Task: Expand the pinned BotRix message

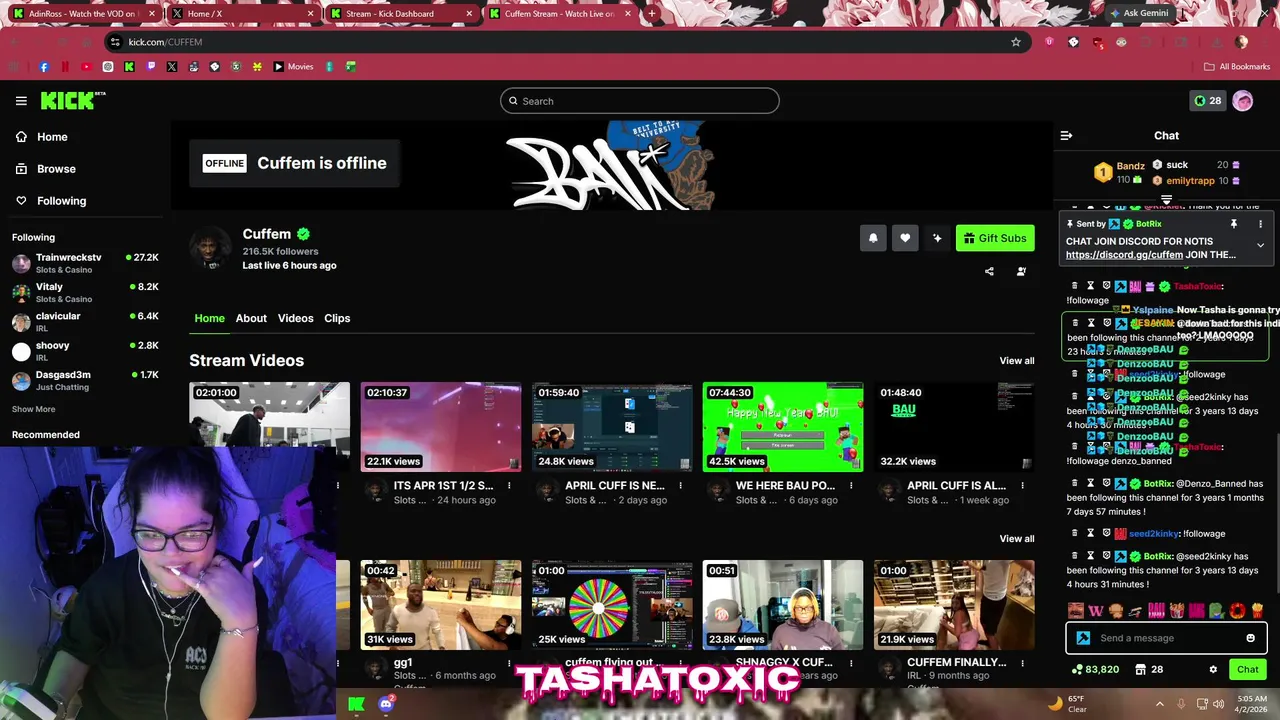Action: (x=1260, y=245)
